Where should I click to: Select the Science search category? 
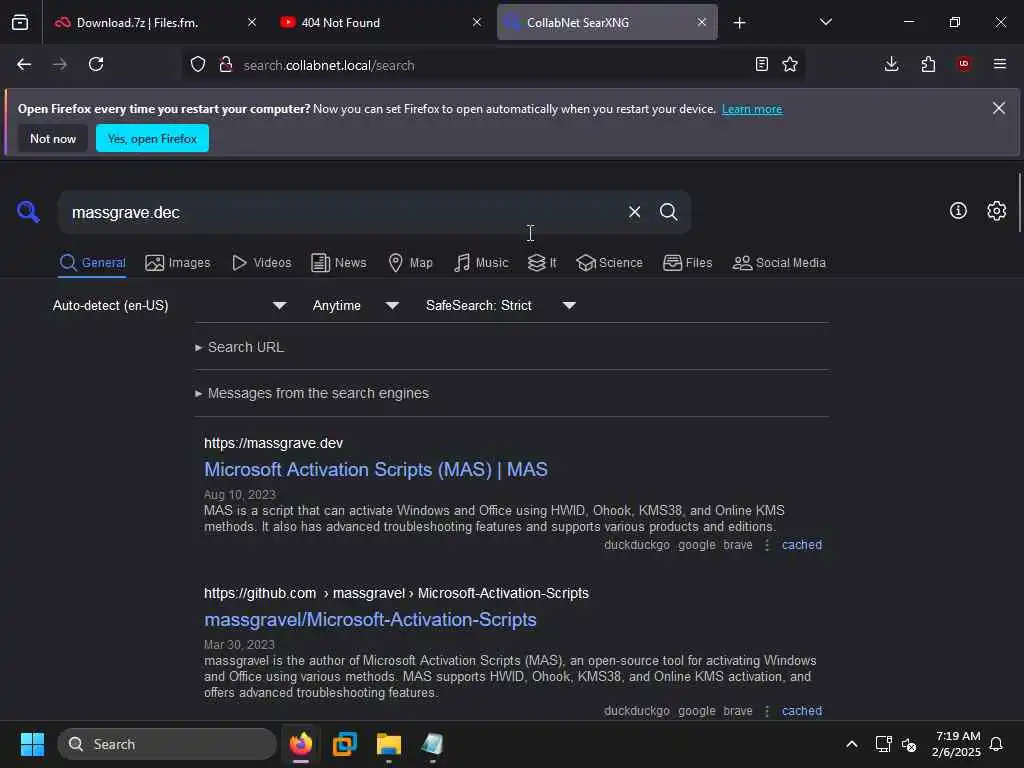tap(609, 263)
